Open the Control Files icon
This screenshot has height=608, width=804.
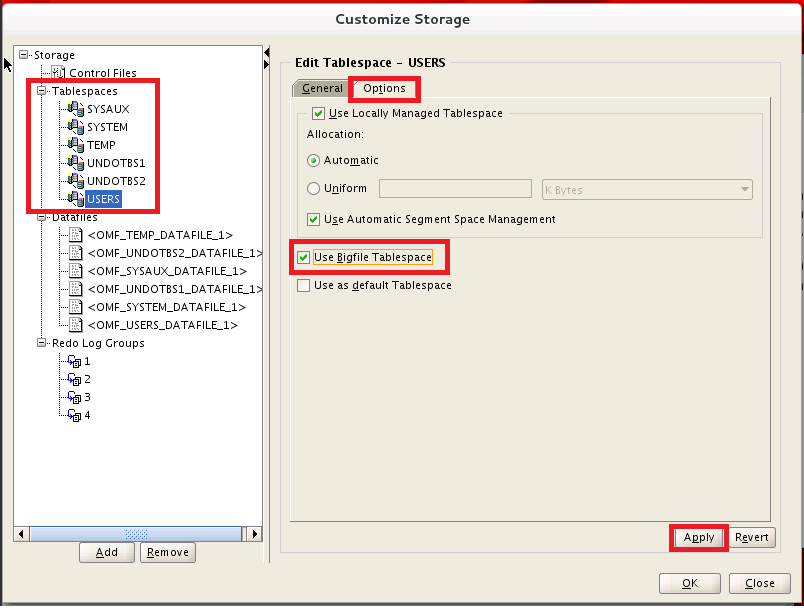(x=58, y=73)
